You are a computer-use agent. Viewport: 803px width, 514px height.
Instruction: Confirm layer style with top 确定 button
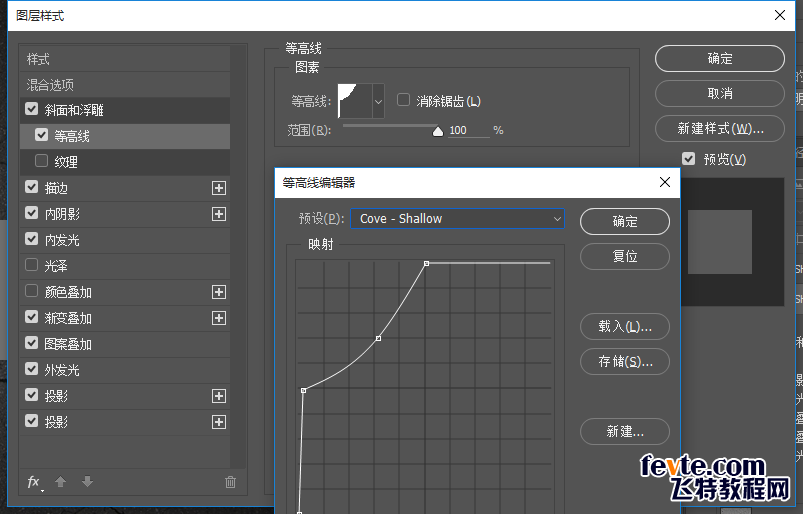pos(720,58)
